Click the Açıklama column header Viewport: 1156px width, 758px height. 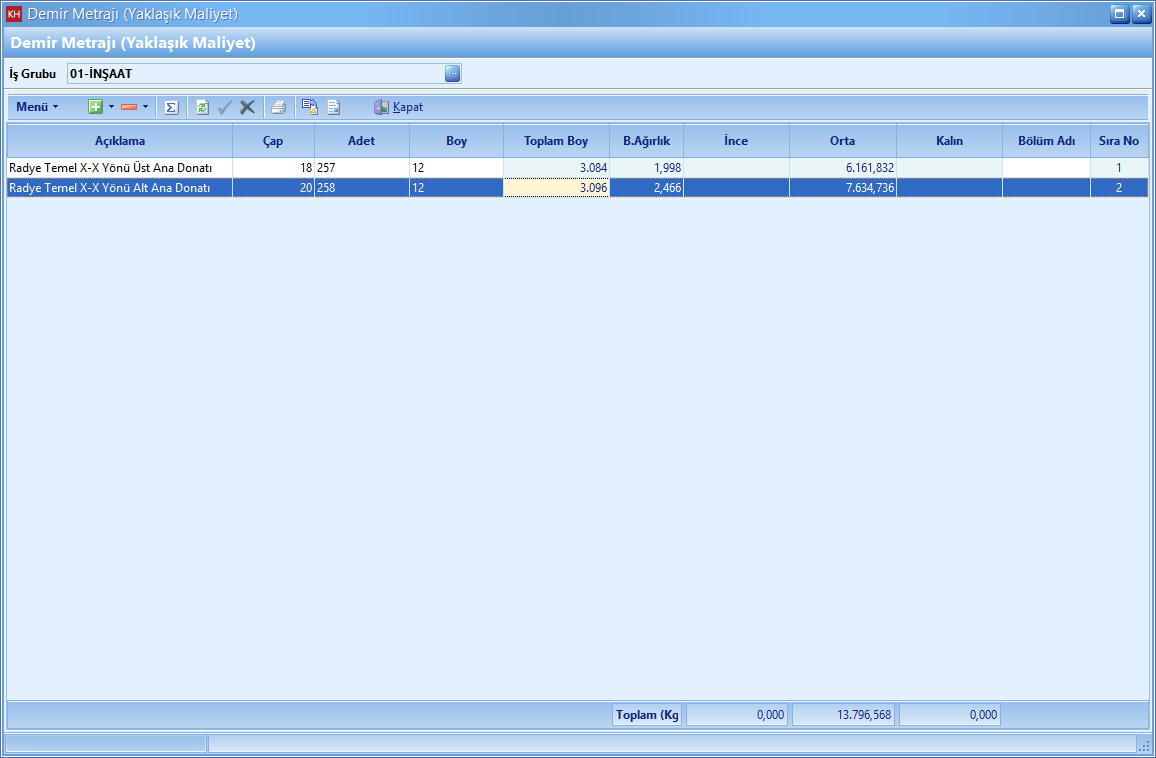[x=120, y=141]
